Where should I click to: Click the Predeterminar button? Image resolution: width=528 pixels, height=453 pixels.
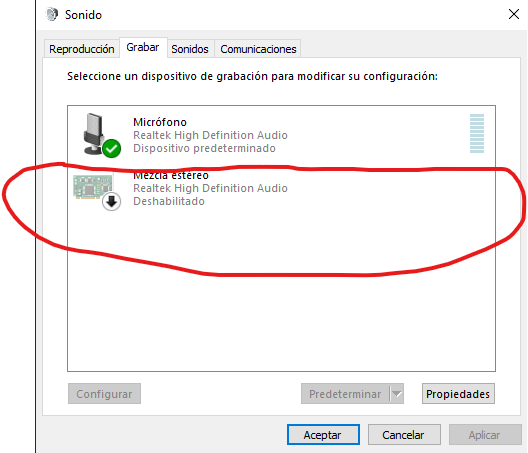pyautogui.click(x=345, y=393)
